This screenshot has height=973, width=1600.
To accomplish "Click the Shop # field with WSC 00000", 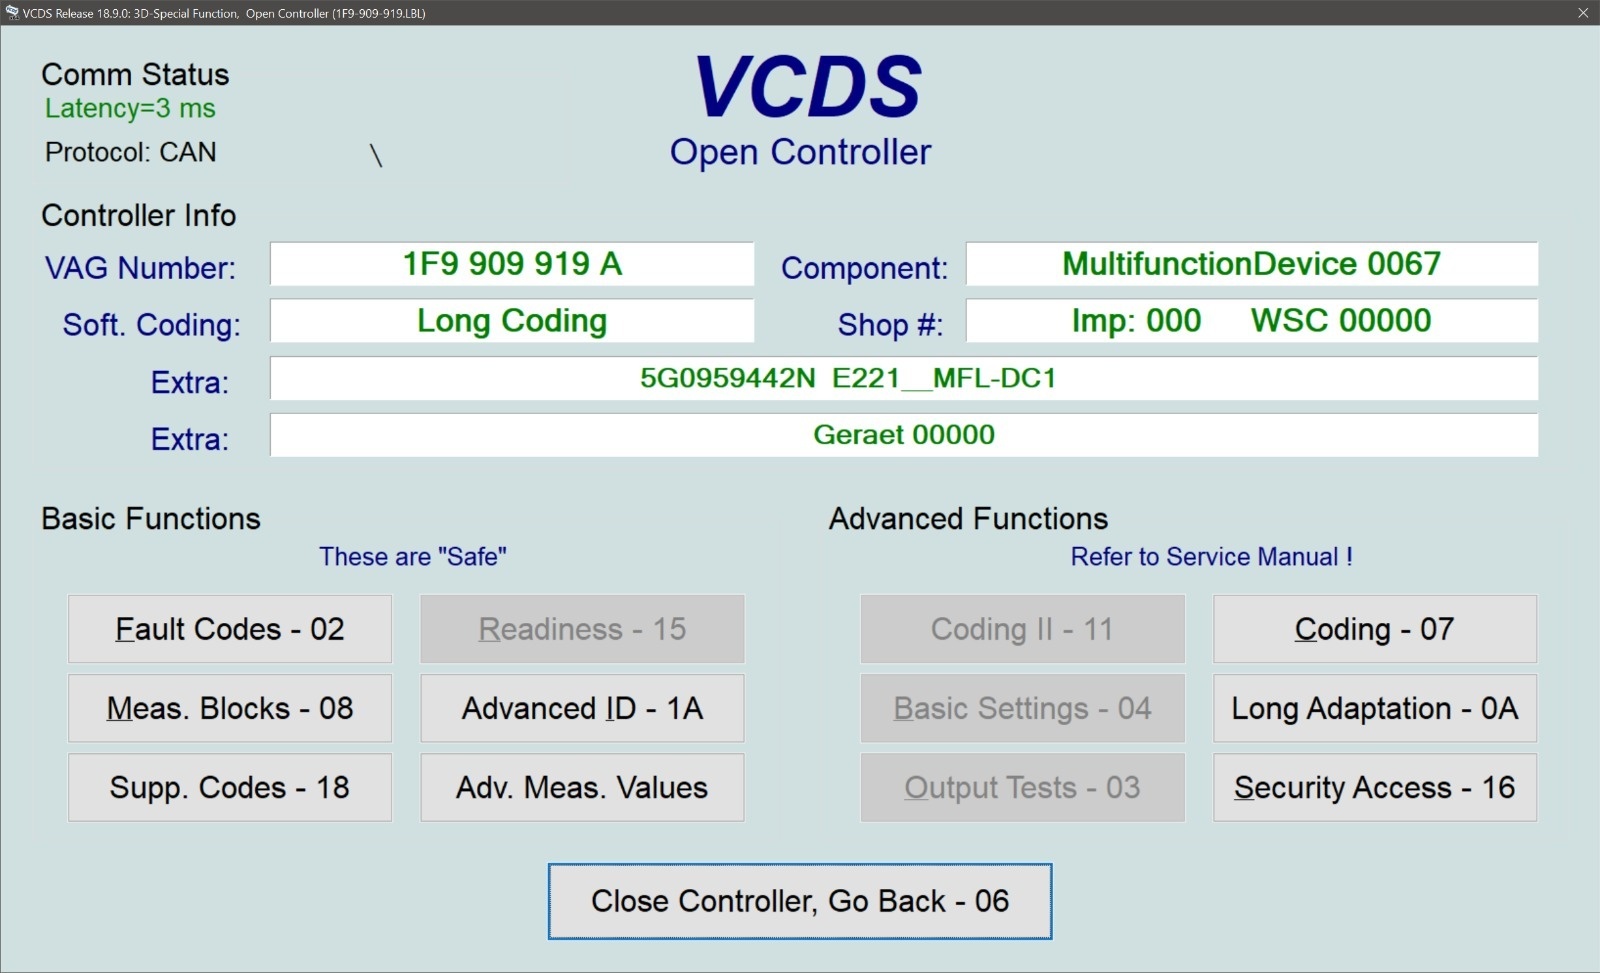I will [x=1252, y=321].
